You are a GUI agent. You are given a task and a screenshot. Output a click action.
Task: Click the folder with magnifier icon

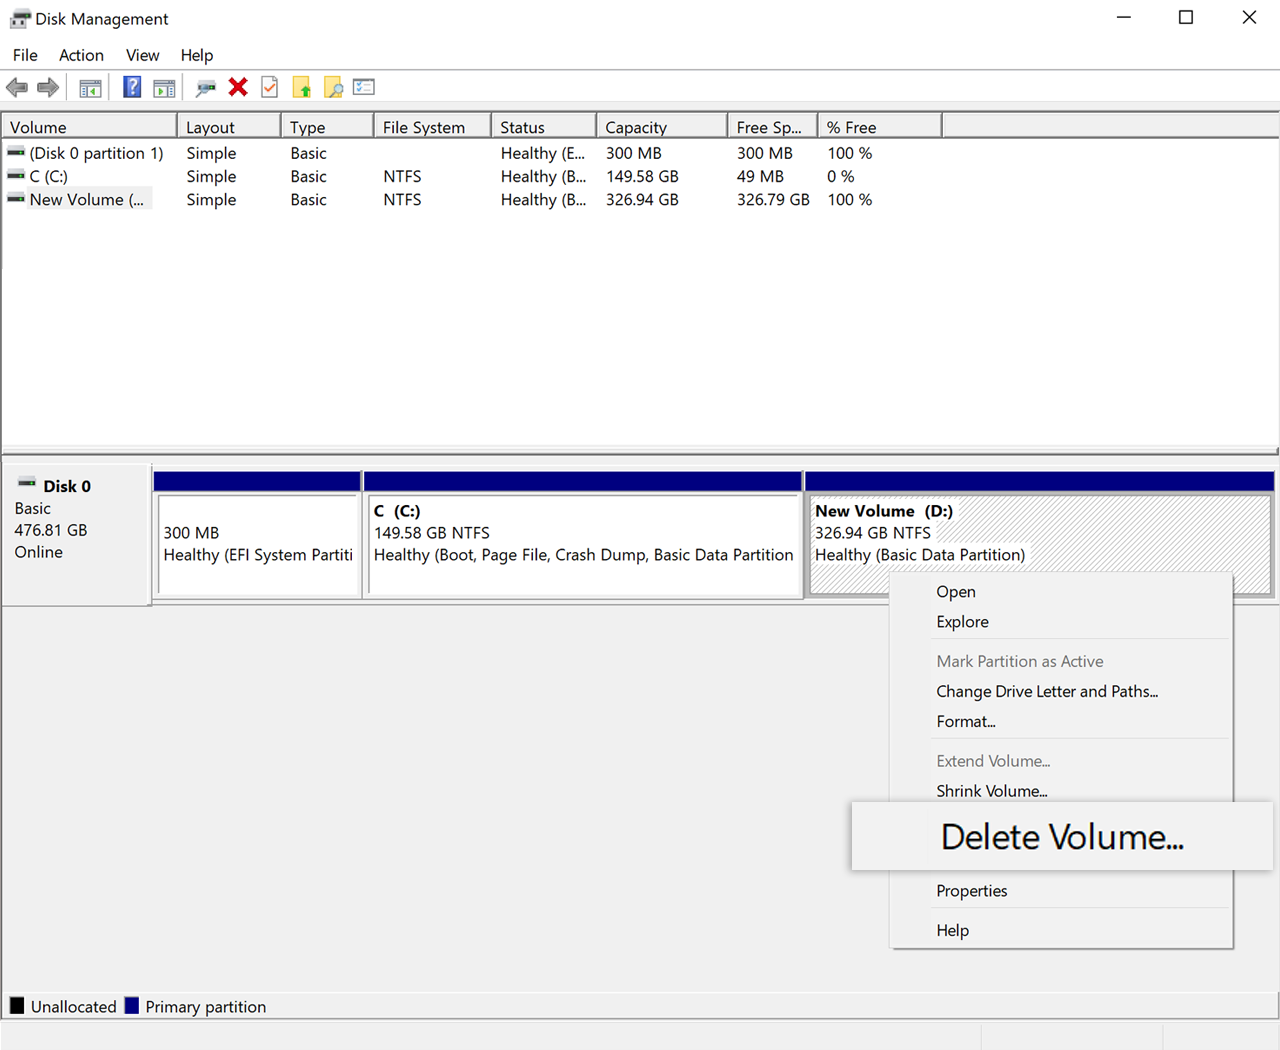(333, 88)
